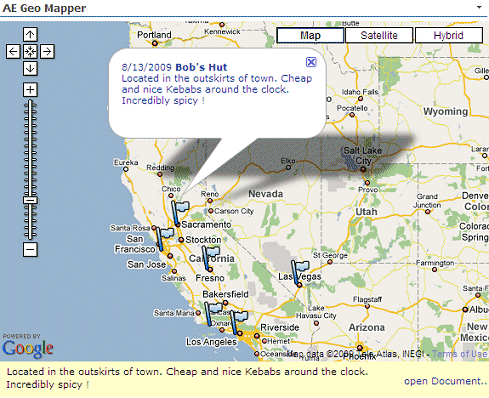Click the Arizona state label

pos(367,327)
